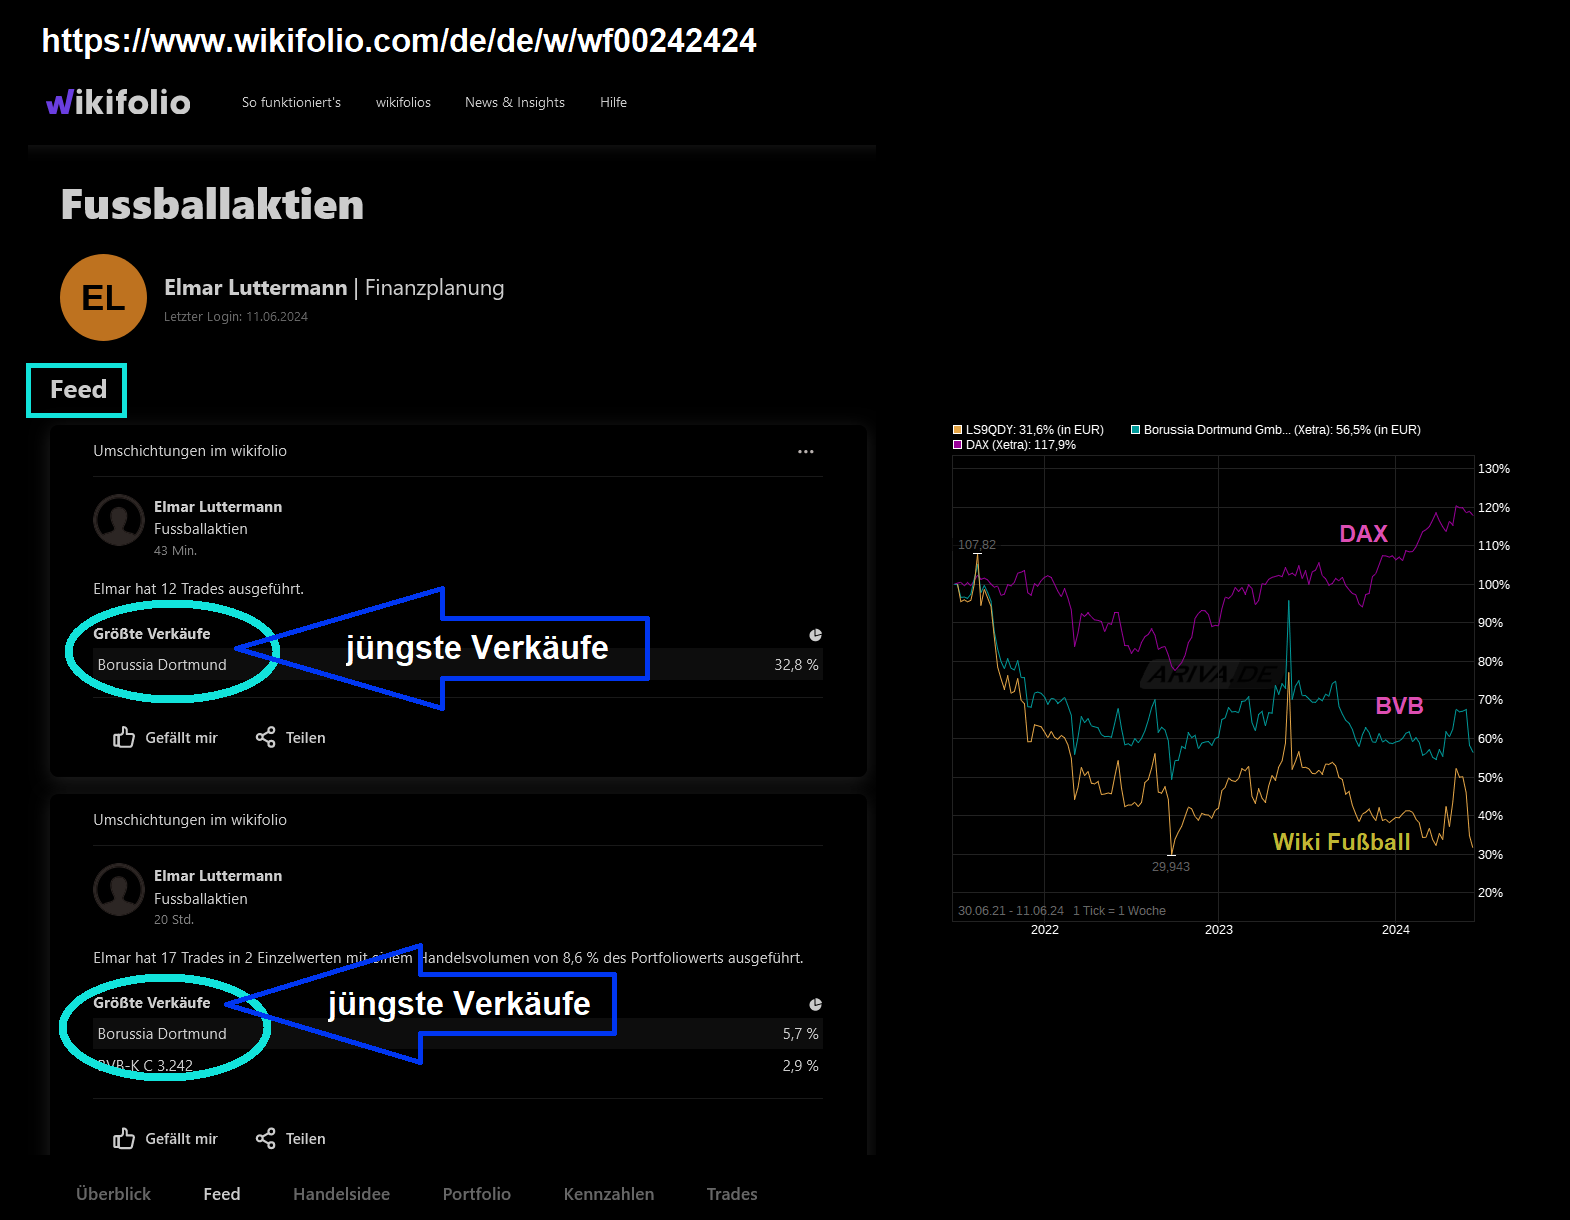Switch to the Handelsidee tab

[342, 1194]
